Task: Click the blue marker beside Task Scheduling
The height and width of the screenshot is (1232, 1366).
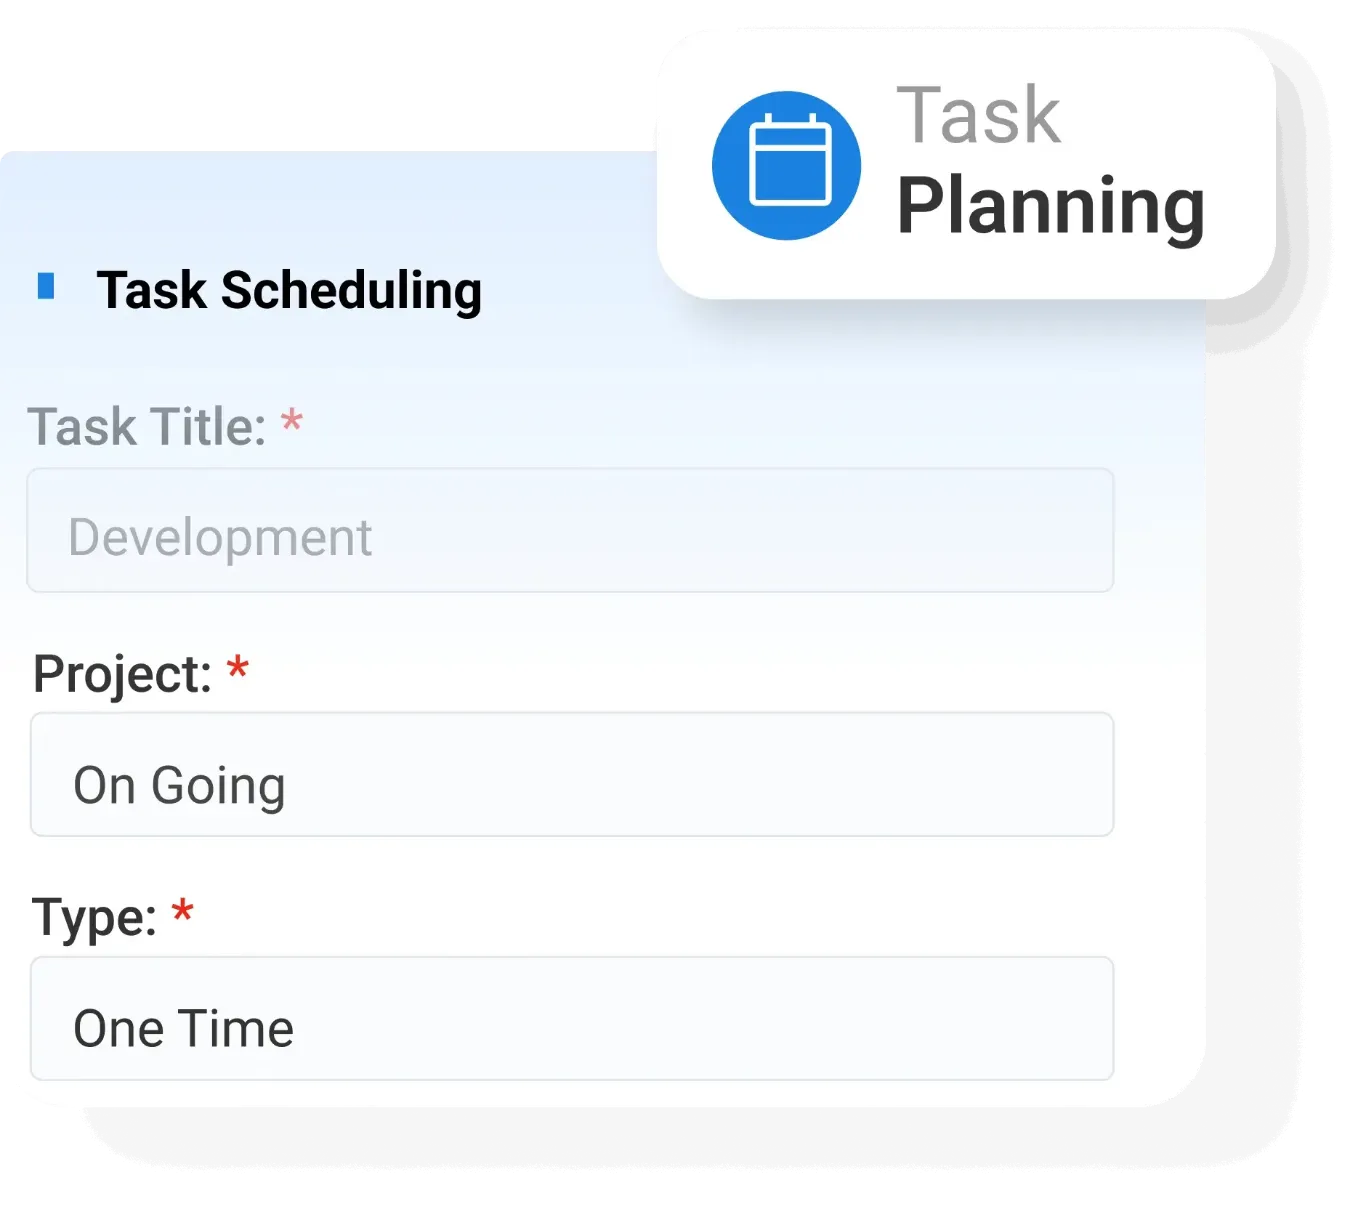Action: (x=46, y=286)
